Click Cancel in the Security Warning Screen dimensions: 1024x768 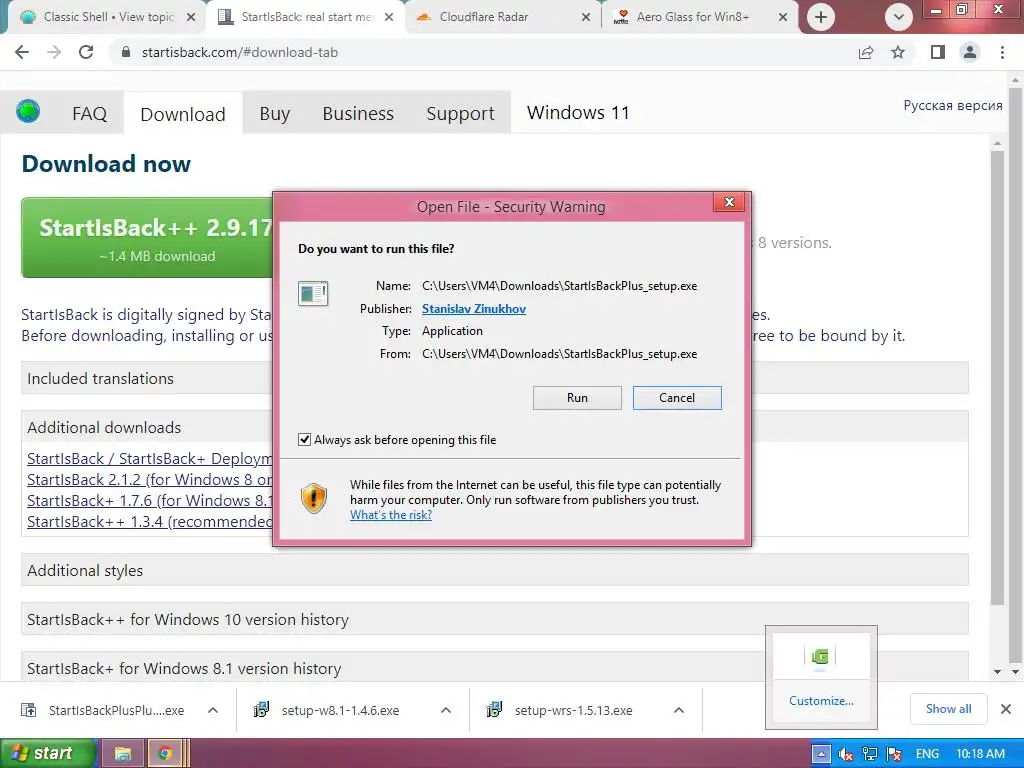(x=677, y=398)
